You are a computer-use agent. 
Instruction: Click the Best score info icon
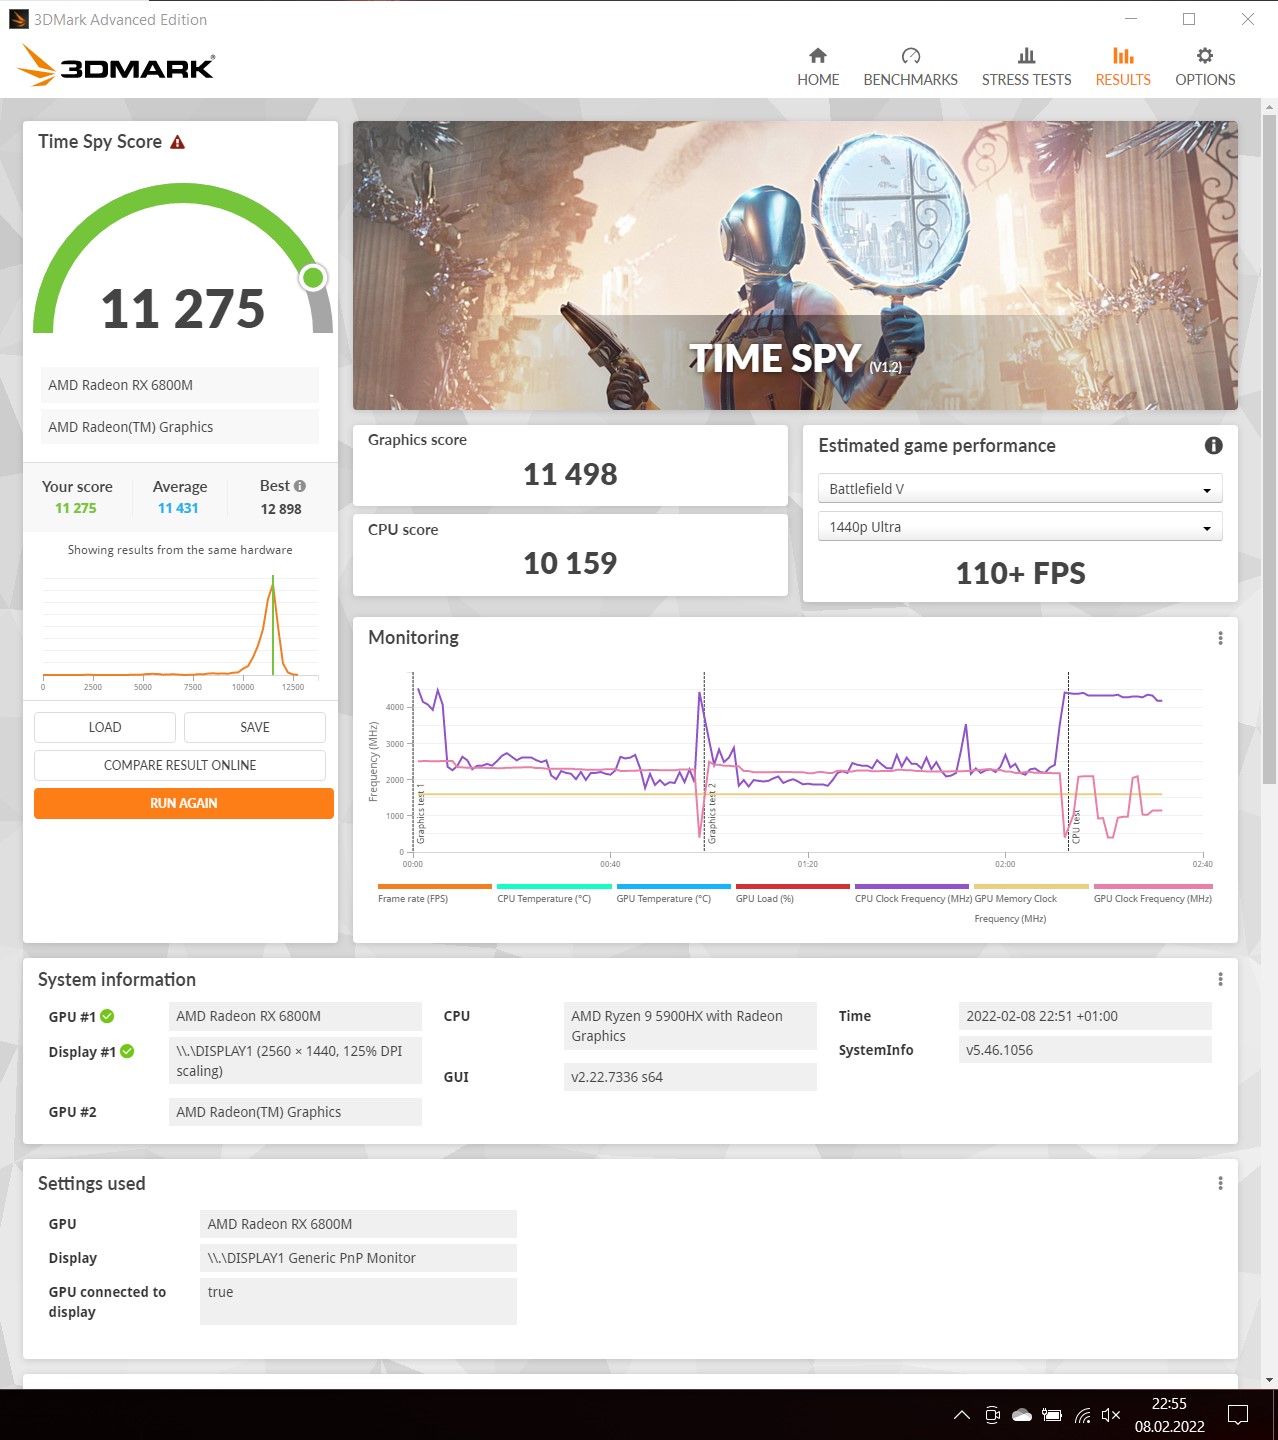(300, 486)
